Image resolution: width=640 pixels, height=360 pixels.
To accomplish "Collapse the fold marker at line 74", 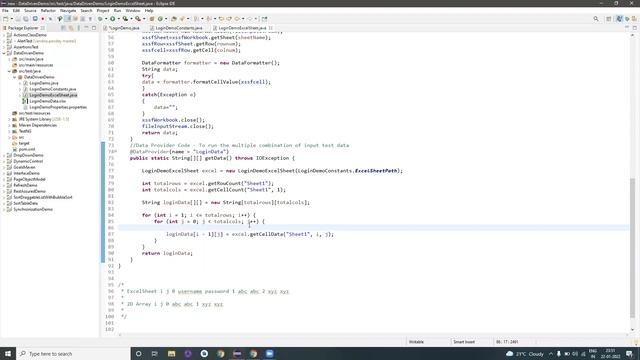I will (116, 152).
